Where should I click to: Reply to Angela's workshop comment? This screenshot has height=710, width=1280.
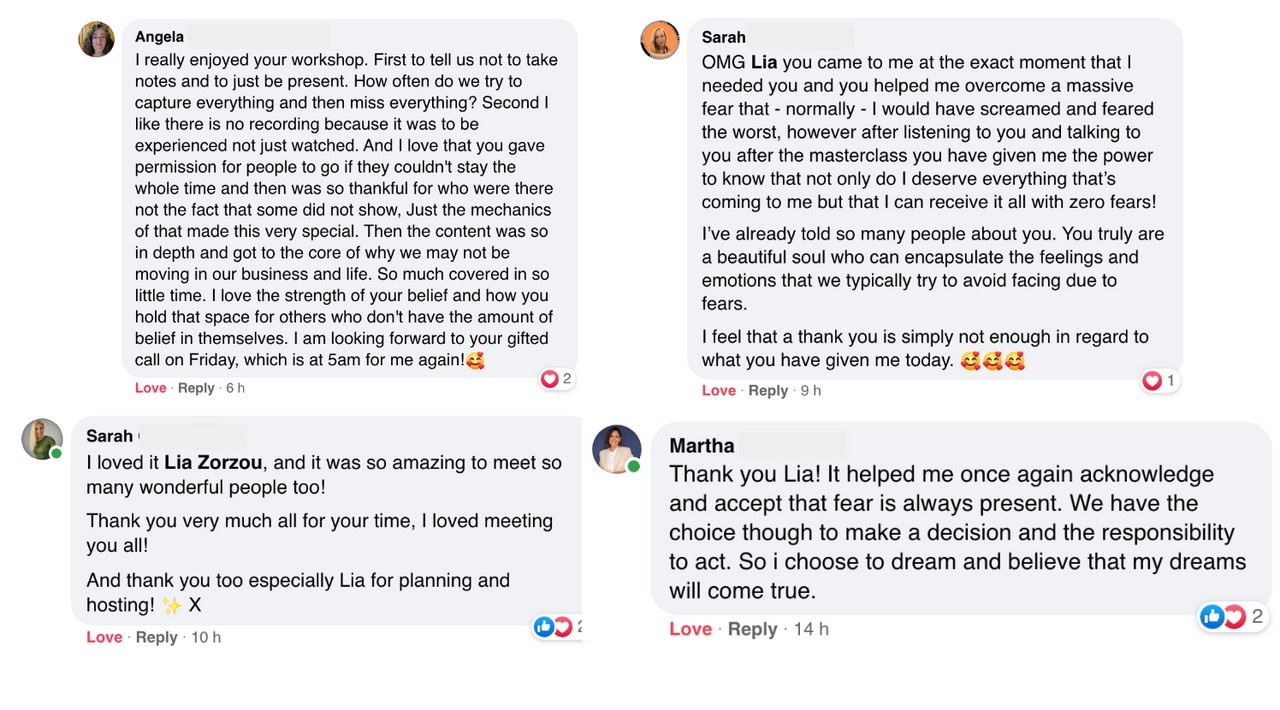pos(196,388)
